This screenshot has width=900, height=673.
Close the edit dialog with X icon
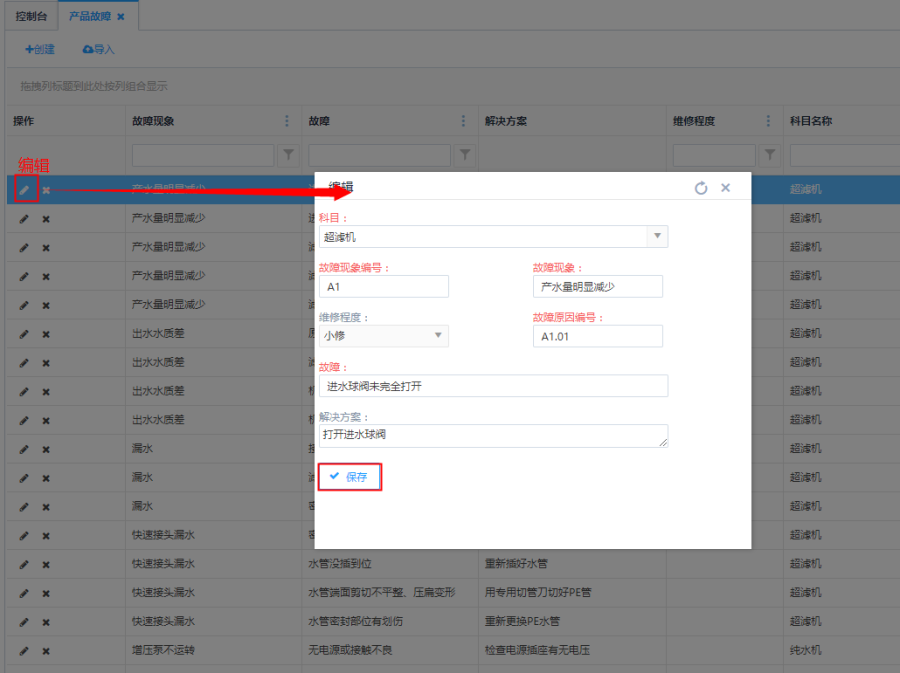726,188
